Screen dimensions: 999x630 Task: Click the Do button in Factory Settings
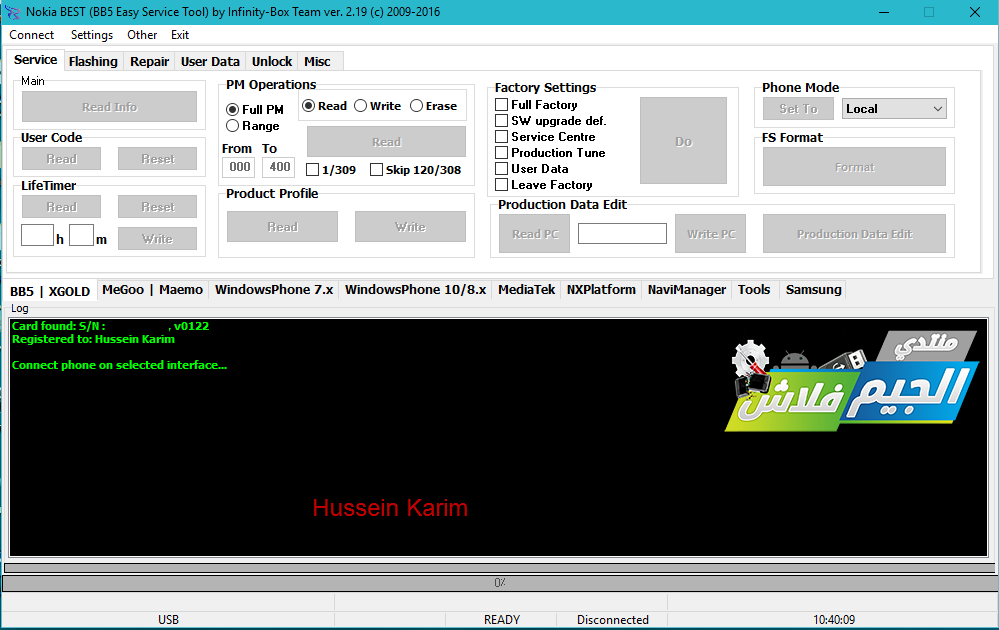[x=683, y=141]
